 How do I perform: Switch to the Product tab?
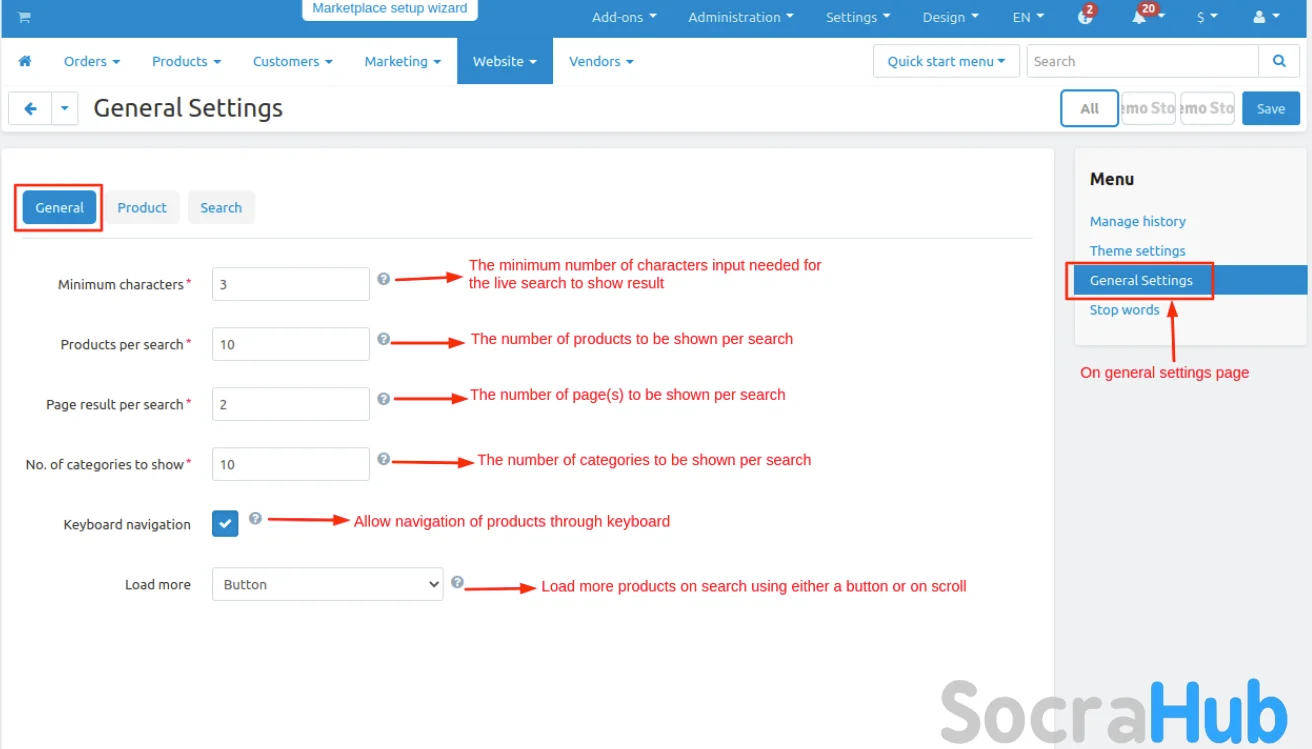[x=142, y=208]
